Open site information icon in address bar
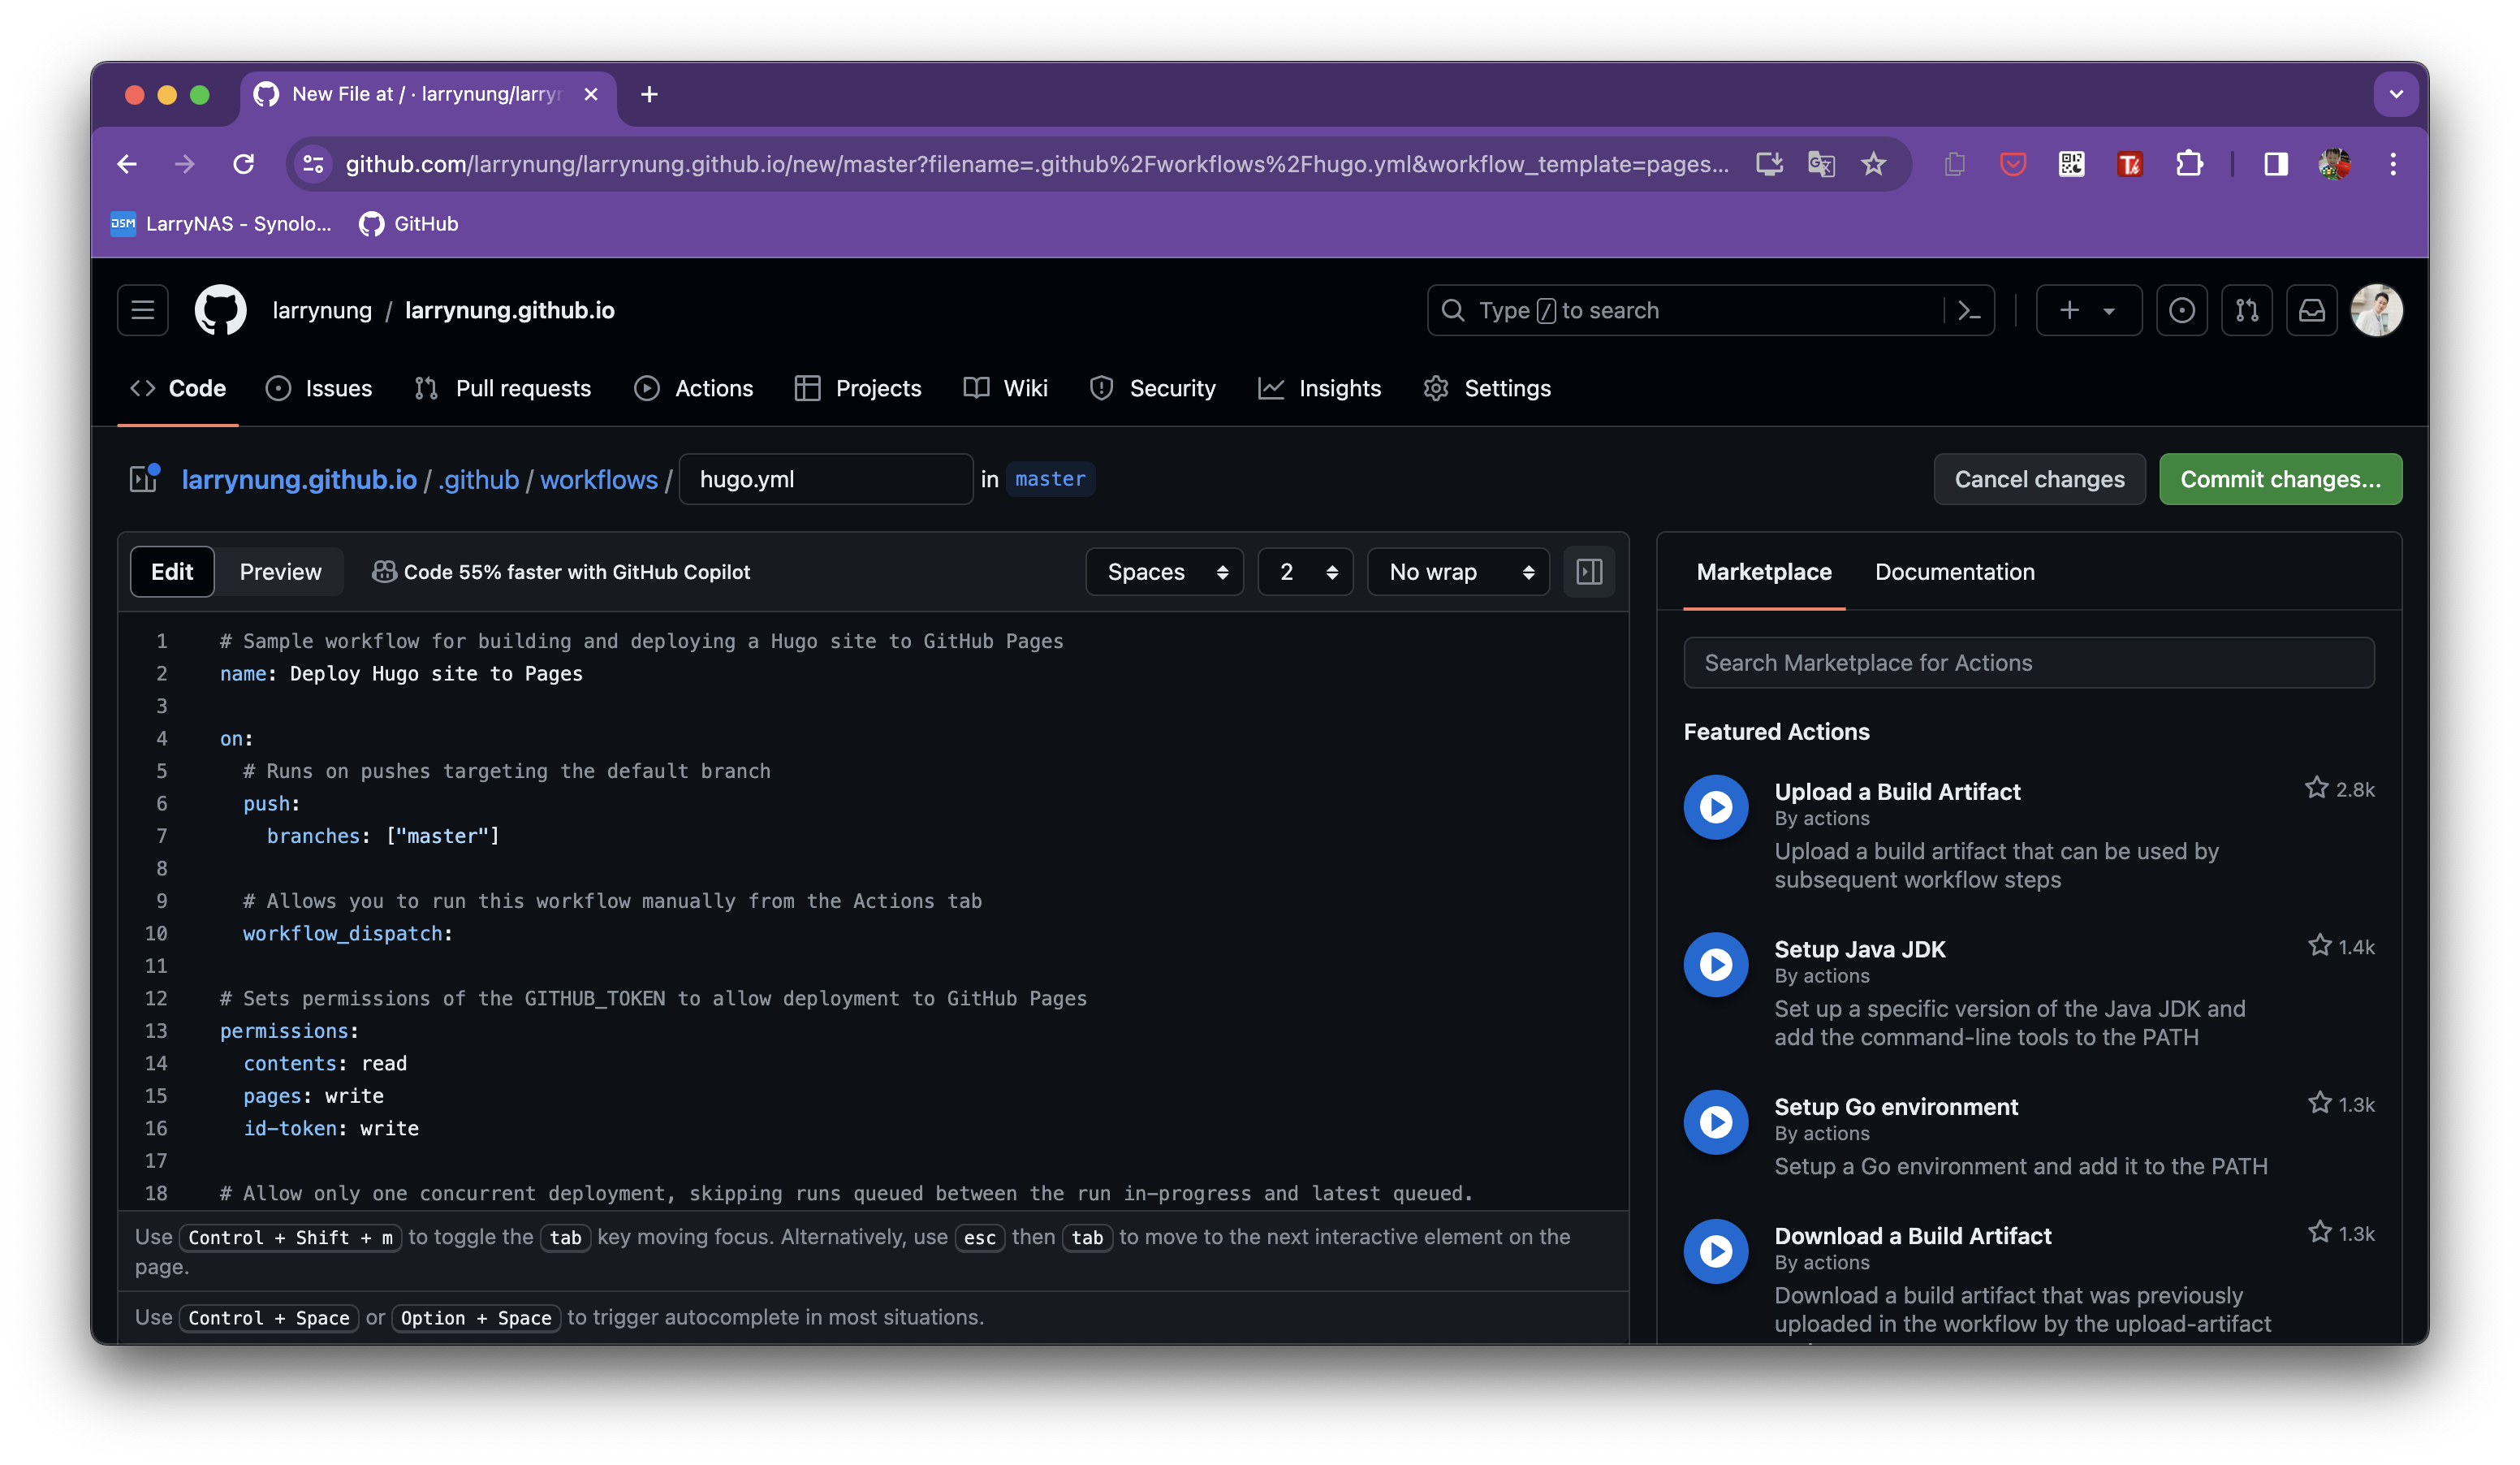 (x=313, y=164)
